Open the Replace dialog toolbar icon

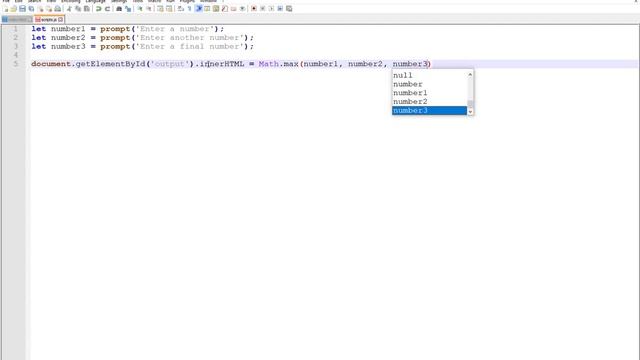click(128, 9)
